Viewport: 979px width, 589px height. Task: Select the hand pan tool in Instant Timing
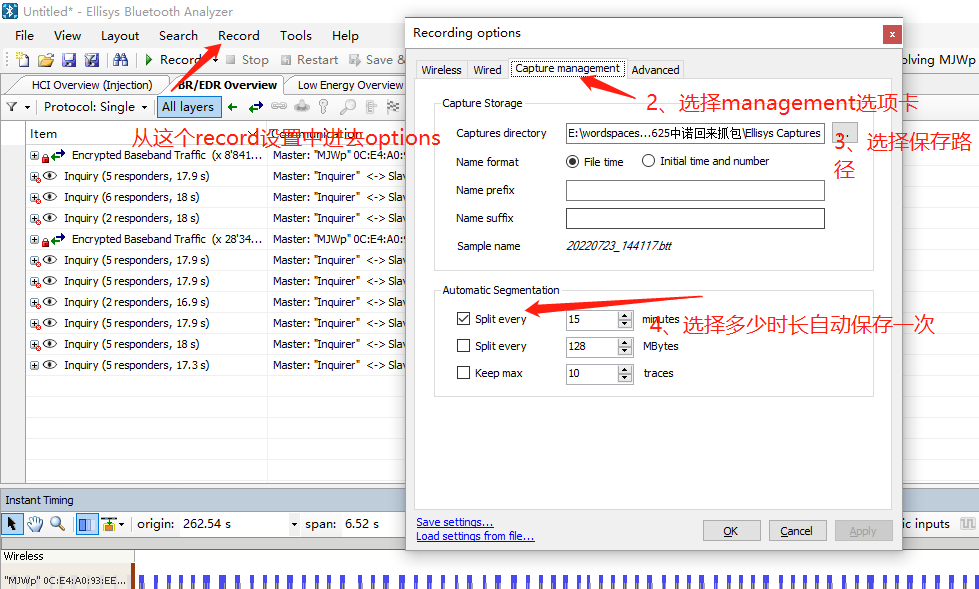pos(35,523)
